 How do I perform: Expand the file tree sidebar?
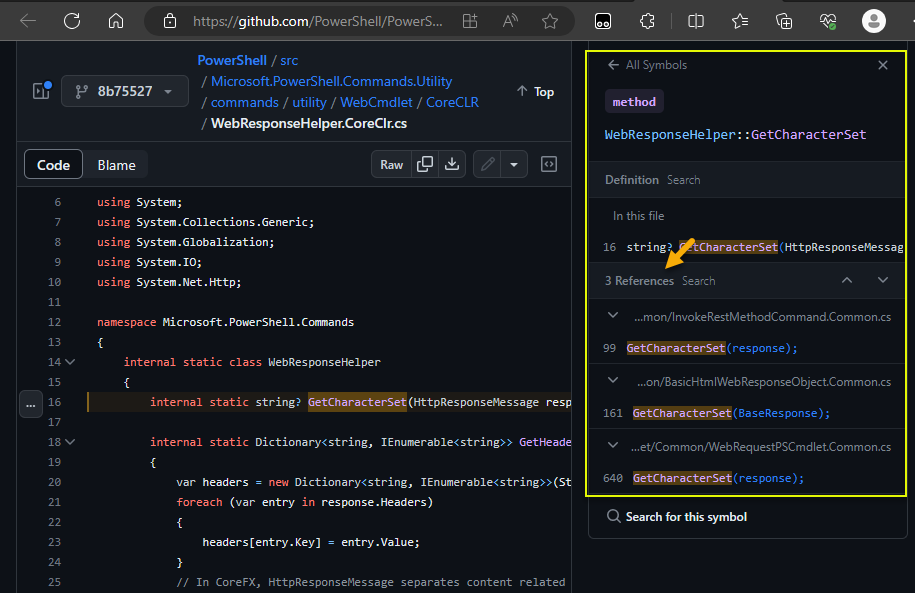[x=41, y=91]
